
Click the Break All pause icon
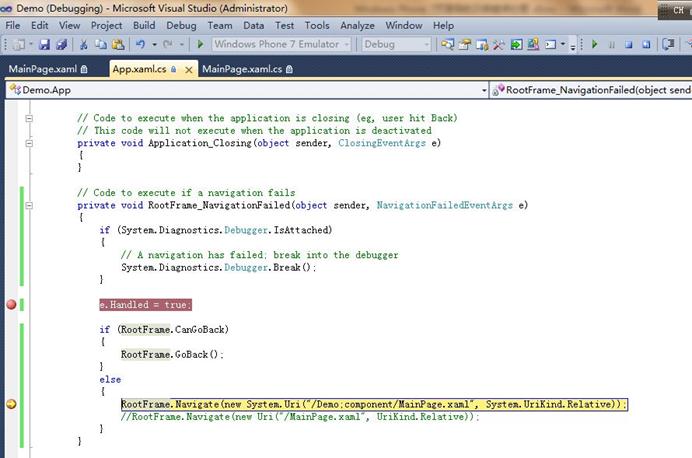612,44
